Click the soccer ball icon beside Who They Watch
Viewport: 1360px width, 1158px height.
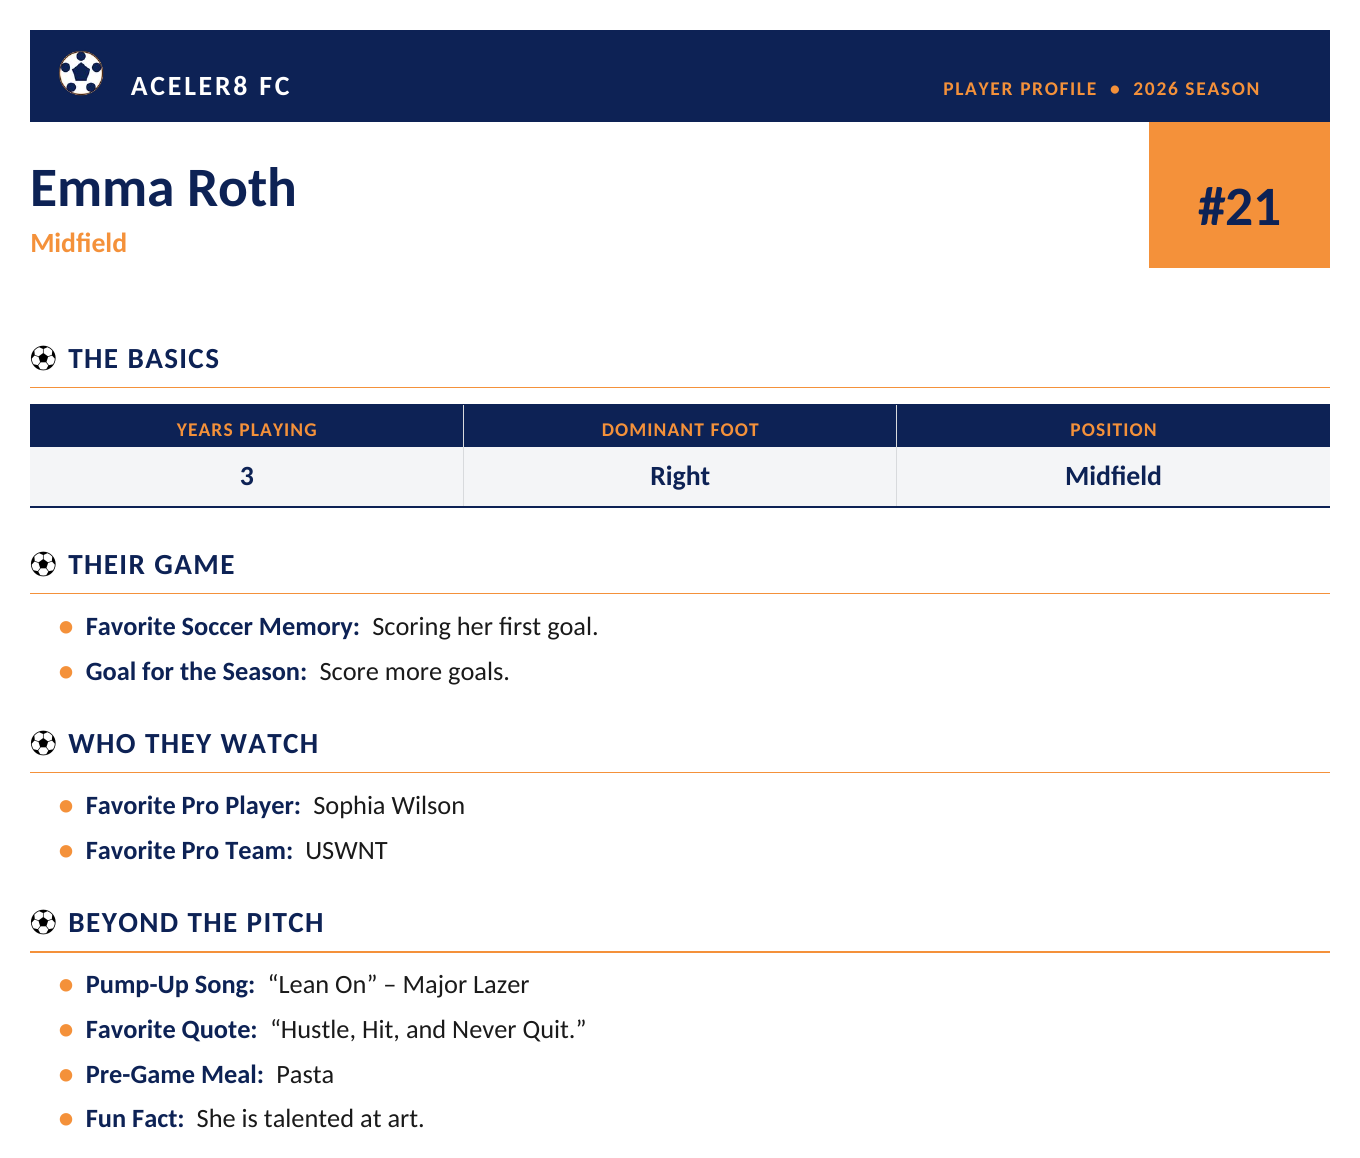coord(43,743)
